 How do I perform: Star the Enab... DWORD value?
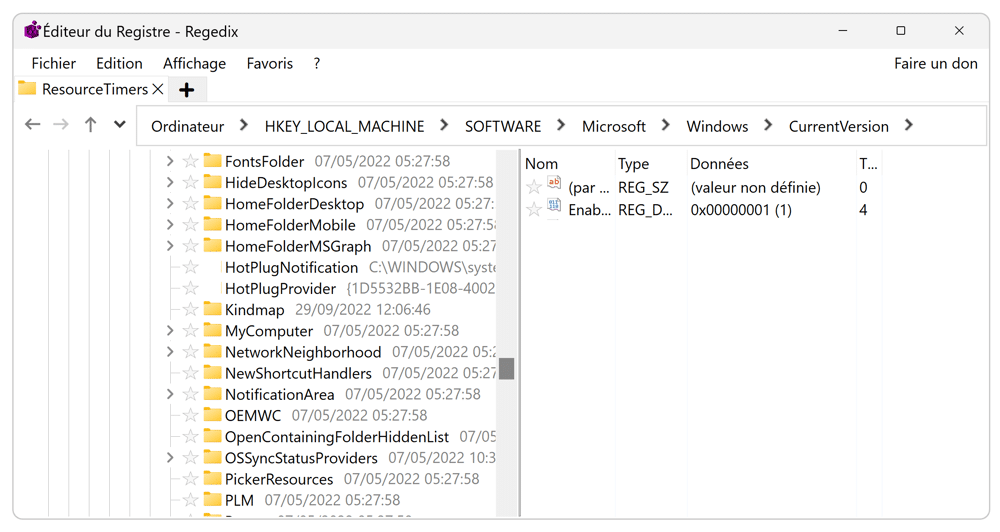[534, 209]
